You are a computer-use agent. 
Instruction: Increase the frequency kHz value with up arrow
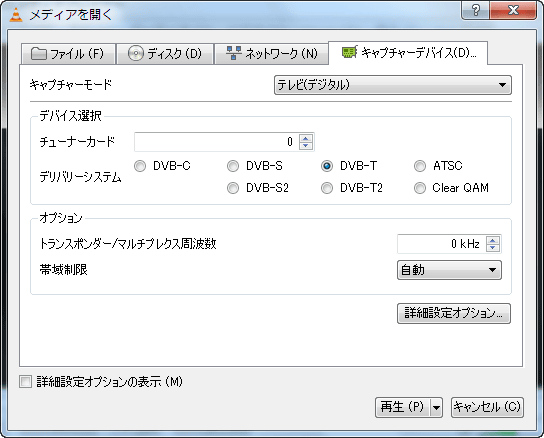pyautogui.click(x=493, y=240)
